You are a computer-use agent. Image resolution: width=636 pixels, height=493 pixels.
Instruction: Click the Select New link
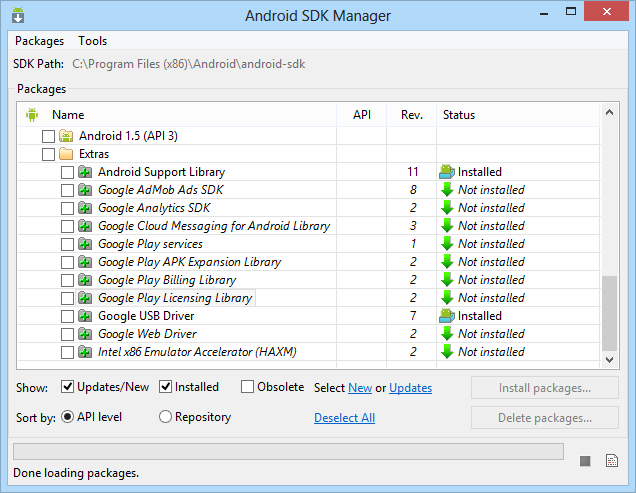pyautogui.click(x=359, y=388)
